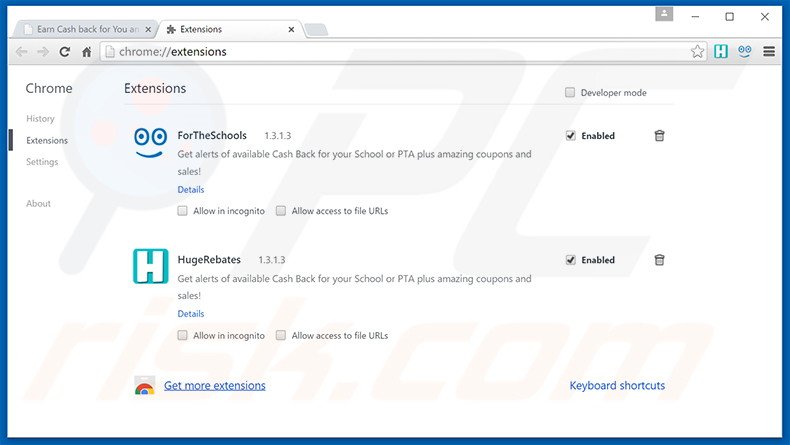The image size is (790, 445).
Task: Open Details link for ForTheSchools
Action: pos(191,189)
